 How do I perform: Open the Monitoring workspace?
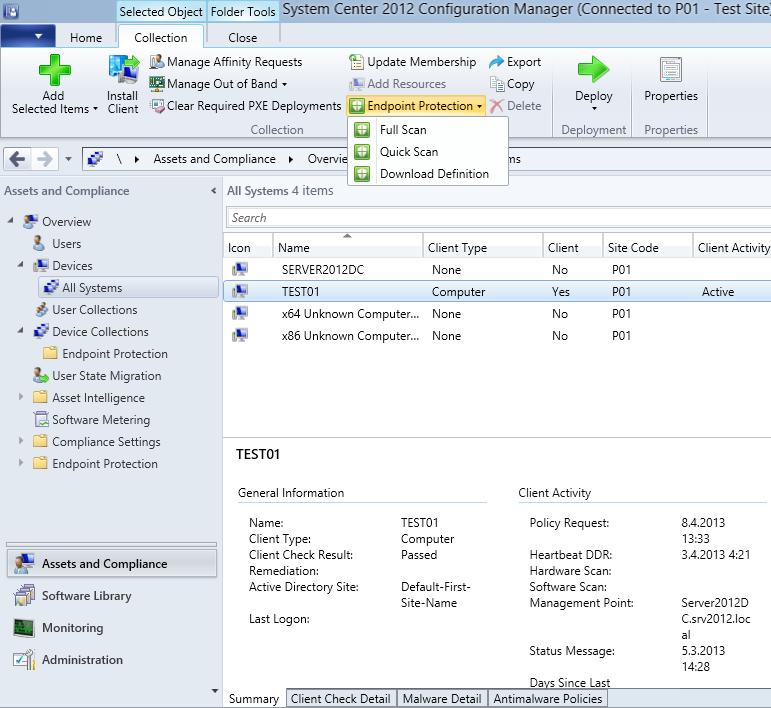pos(112,628)
